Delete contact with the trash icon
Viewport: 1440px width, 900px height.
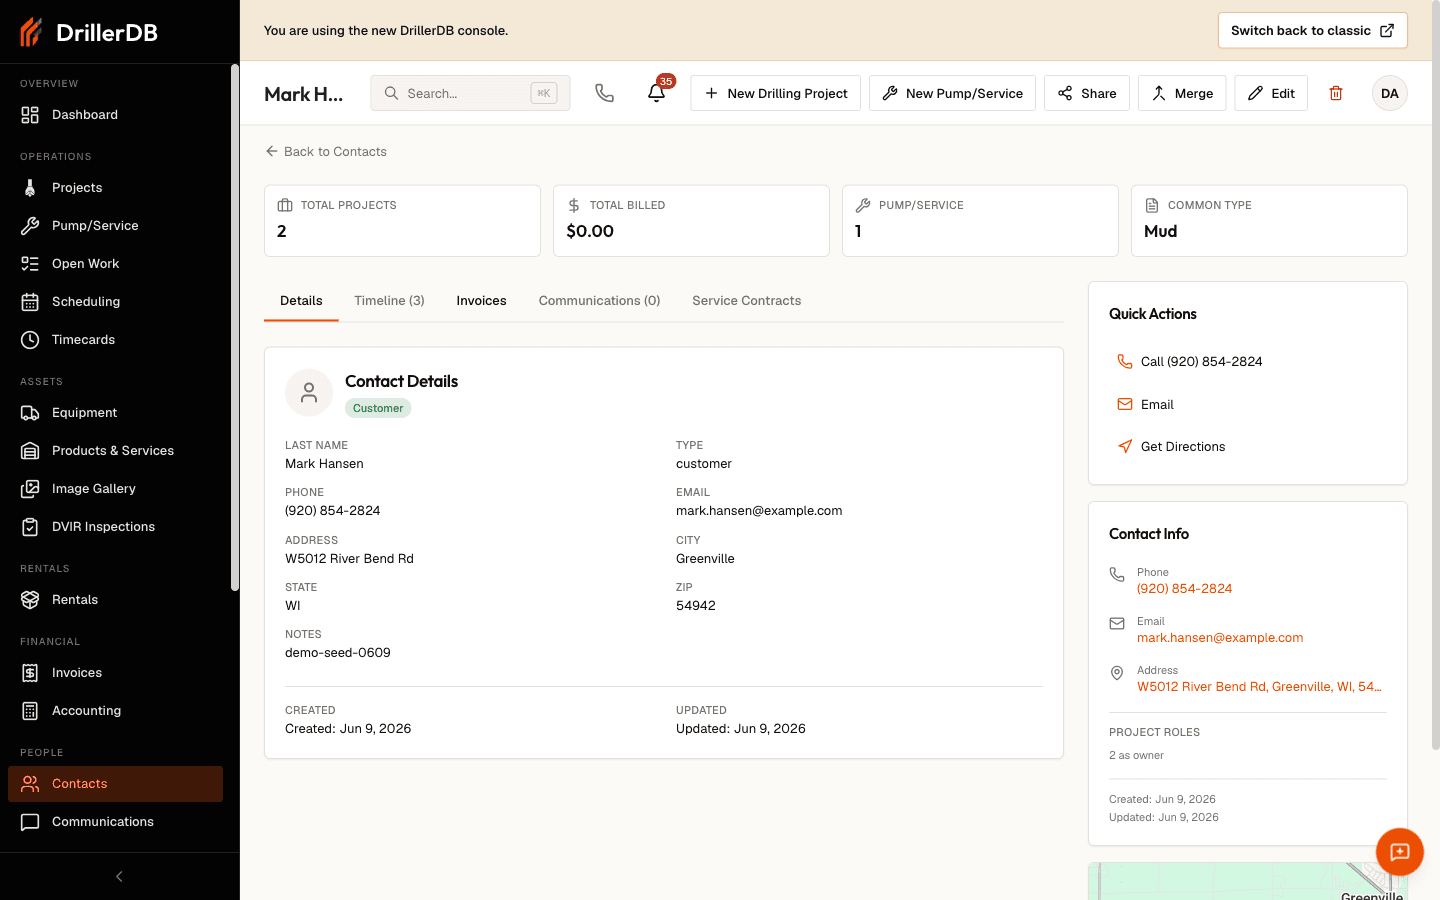pos(1336,93)
